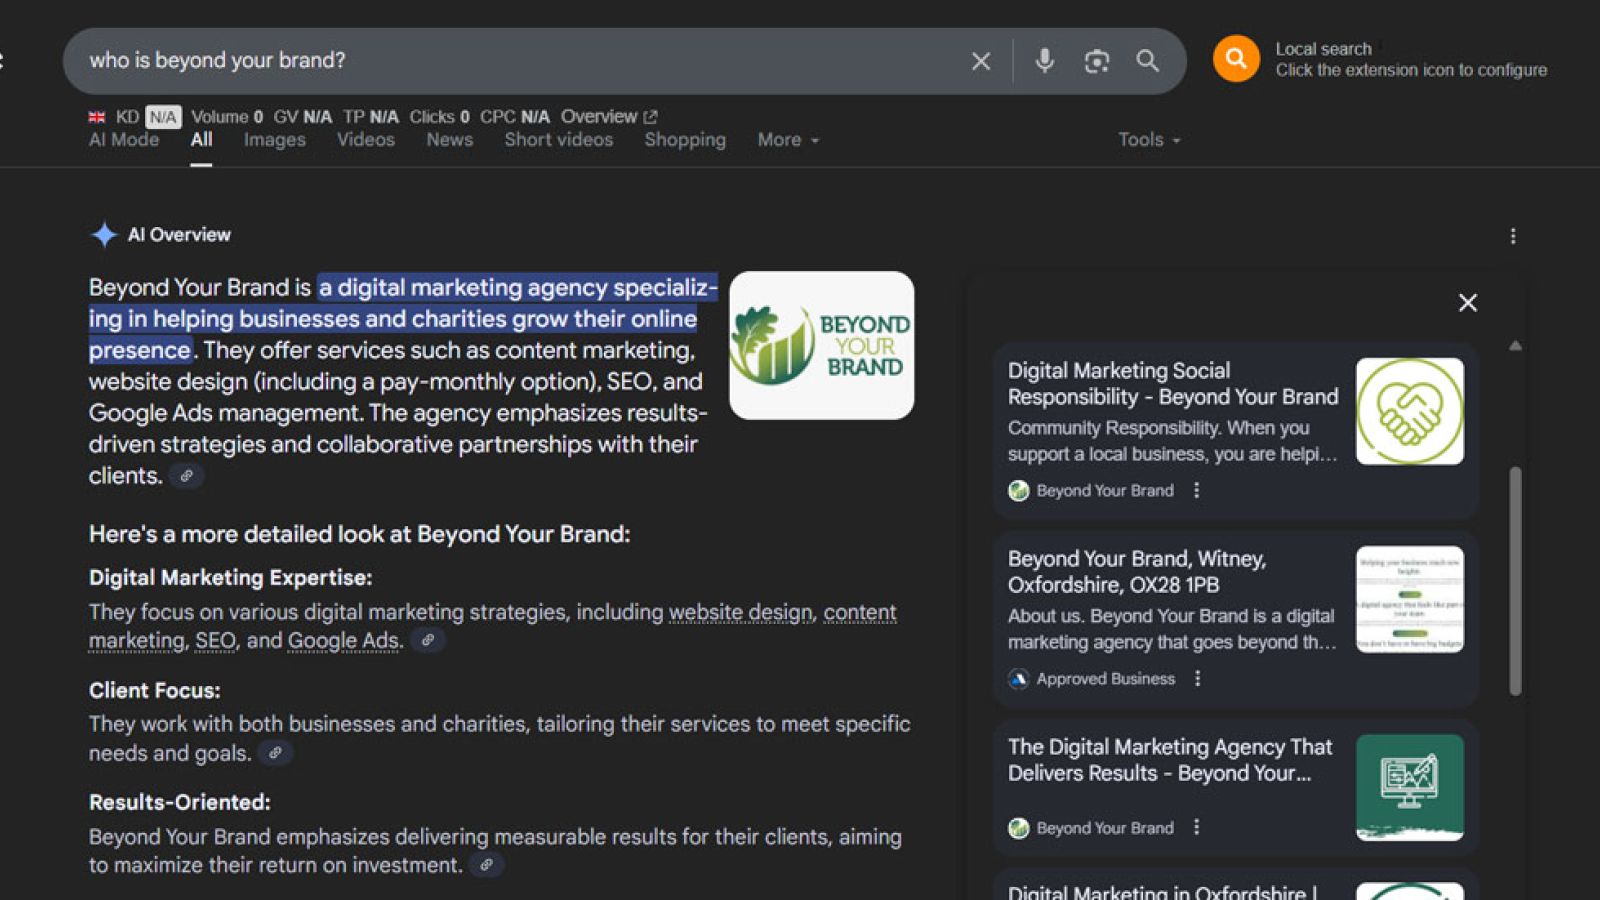Open search by image camera icon

1097,61
